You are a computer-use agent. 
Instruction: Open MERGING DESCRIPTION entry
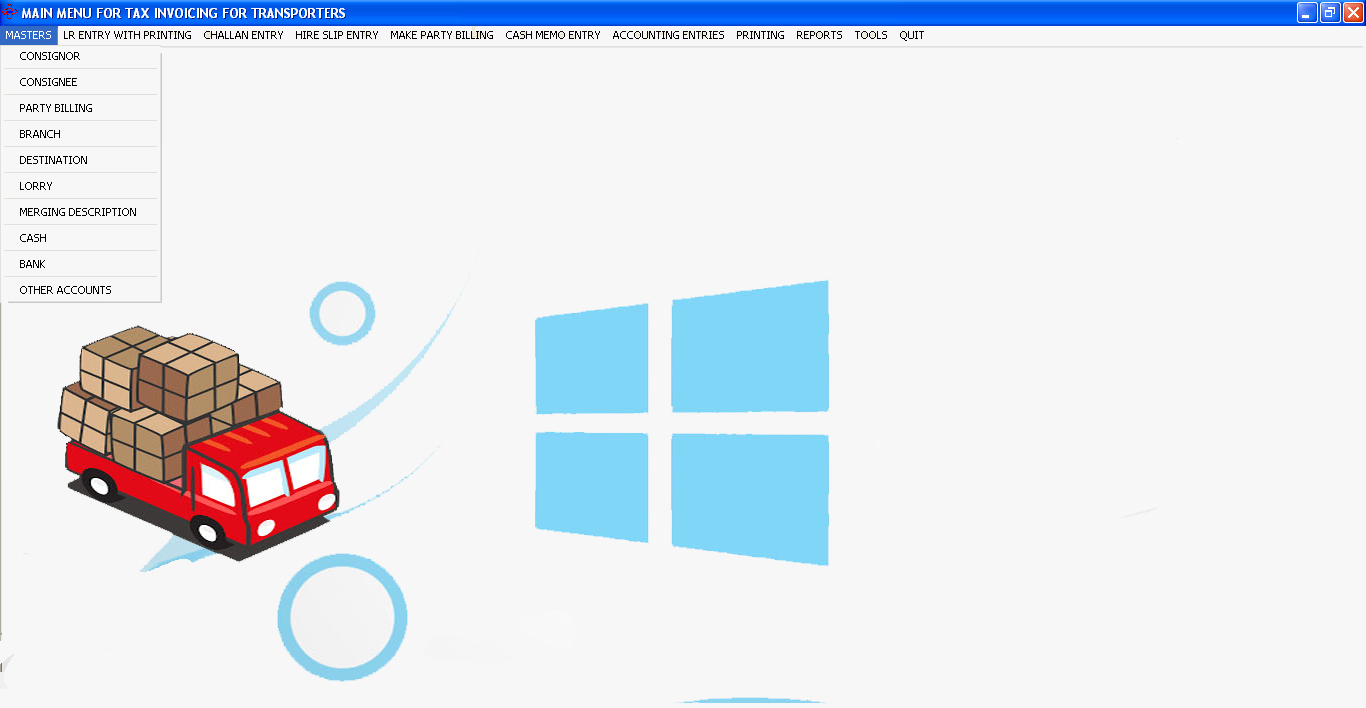point(77,211)
